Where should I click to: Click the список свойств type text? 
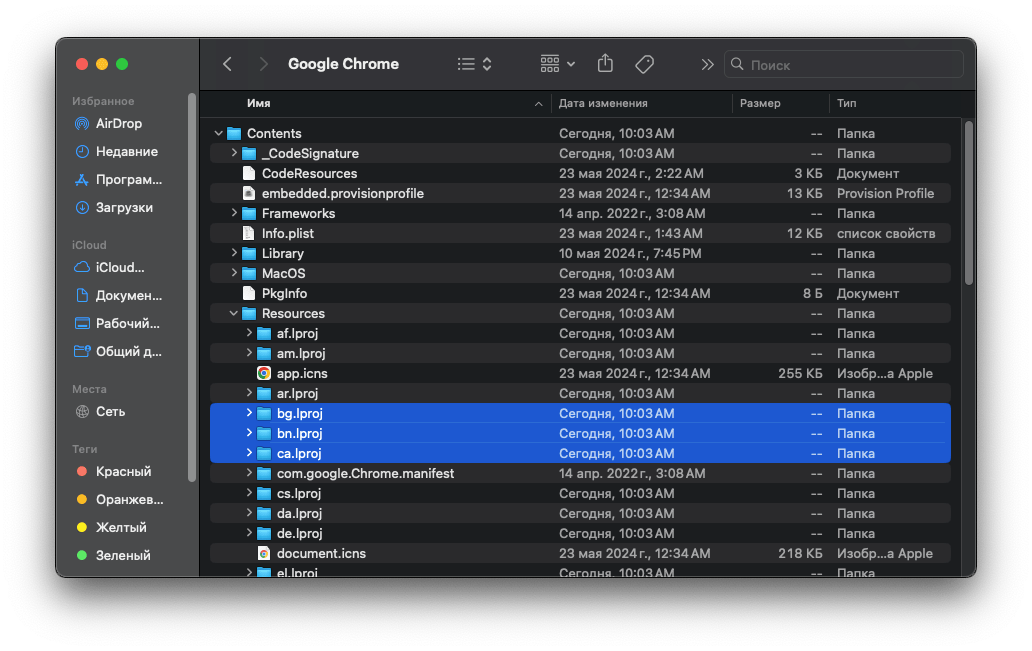(886, 234)
